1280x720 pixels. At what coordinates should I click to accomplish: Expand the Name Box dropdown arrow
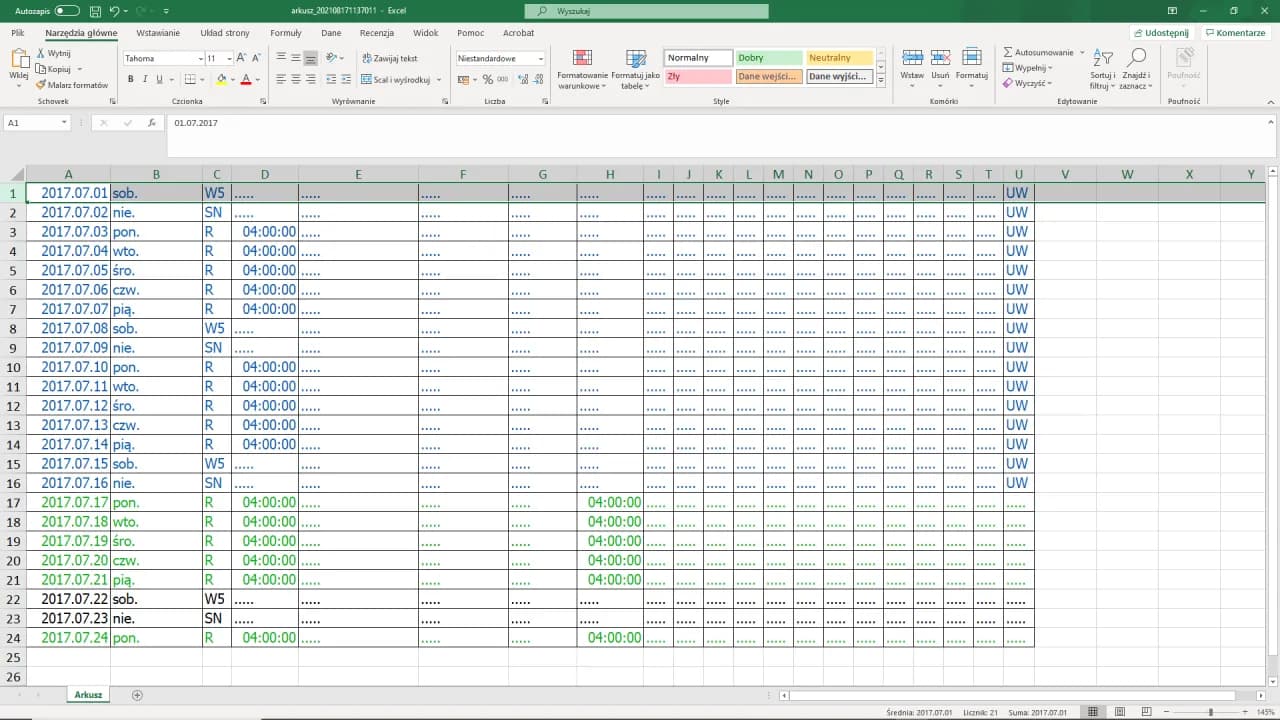[64, 123]
